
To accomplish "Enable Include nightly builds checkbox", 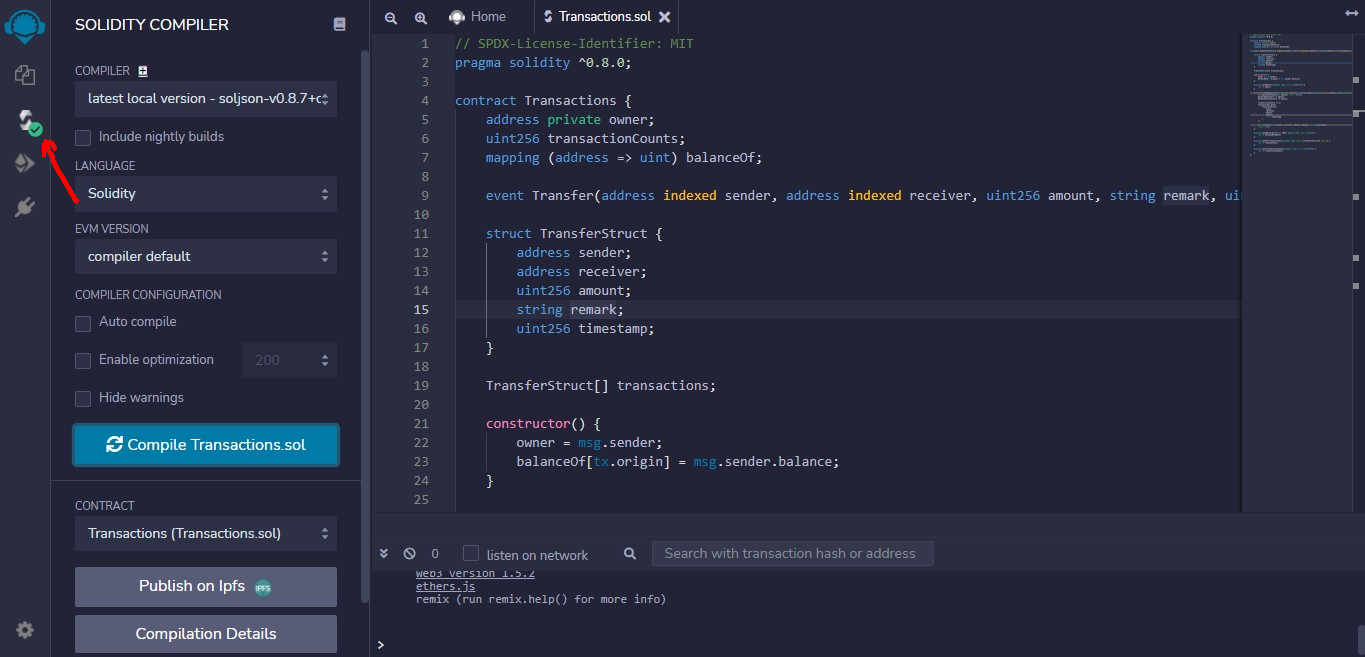I will click(x=83, y=137).
